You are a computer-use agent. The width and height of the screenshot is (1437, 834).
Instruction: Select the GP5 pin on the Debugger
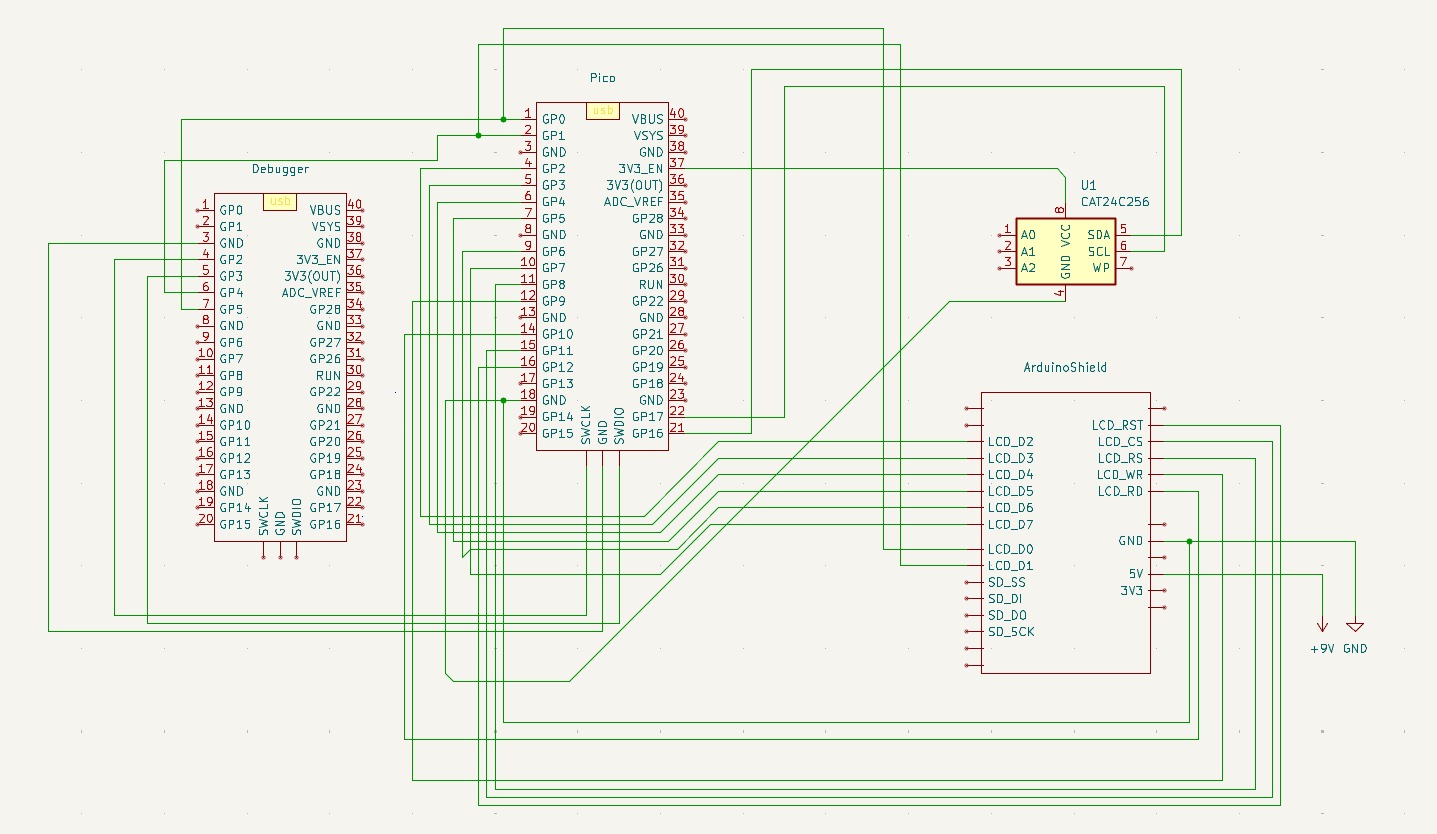coord(231,309)
